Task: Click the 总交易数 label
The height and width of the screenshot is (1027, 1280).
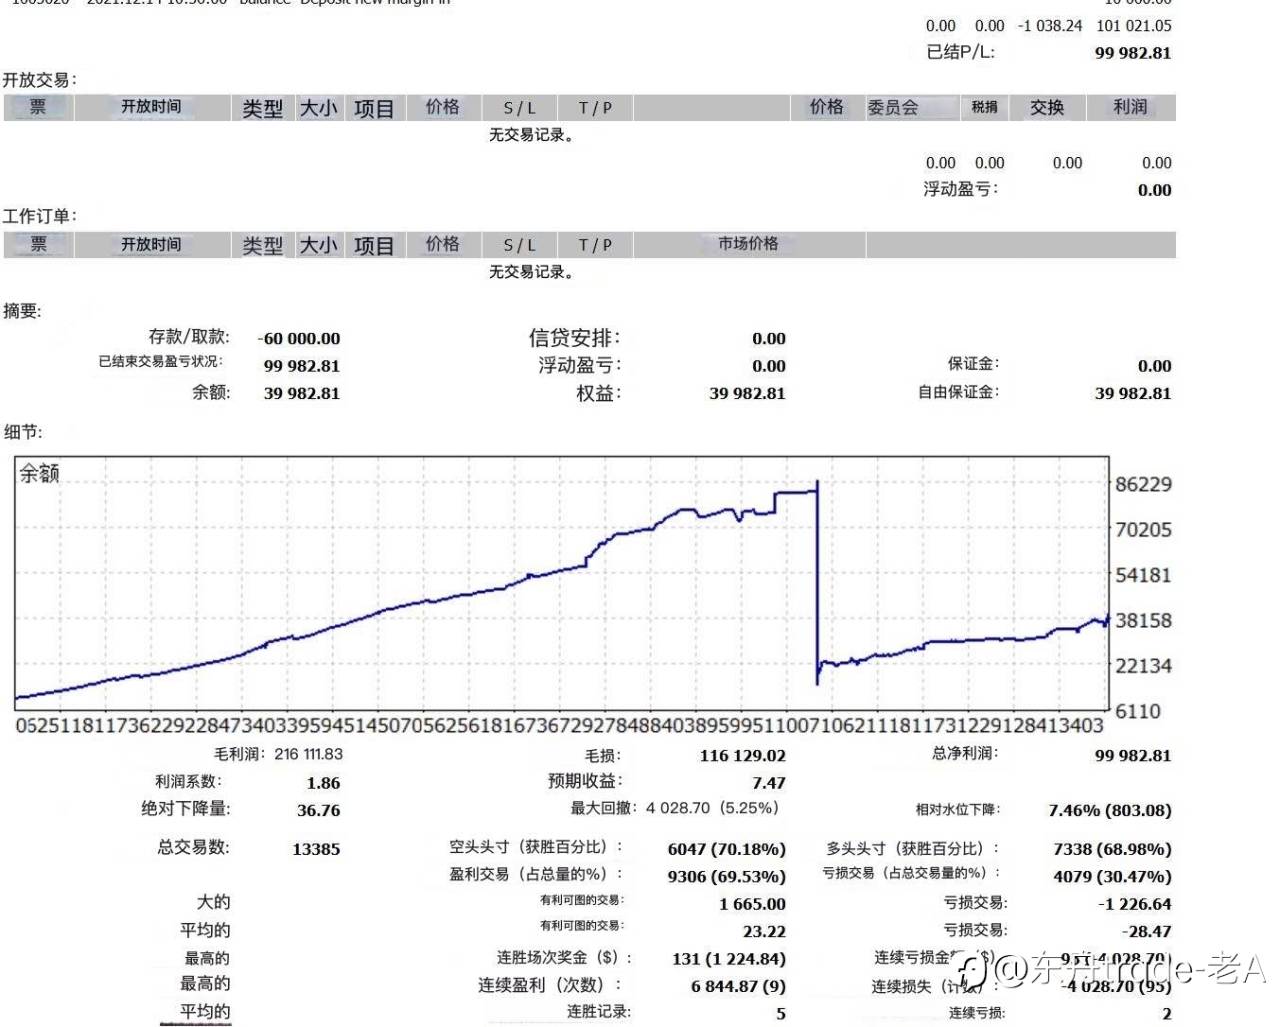Action: point(193,847)
